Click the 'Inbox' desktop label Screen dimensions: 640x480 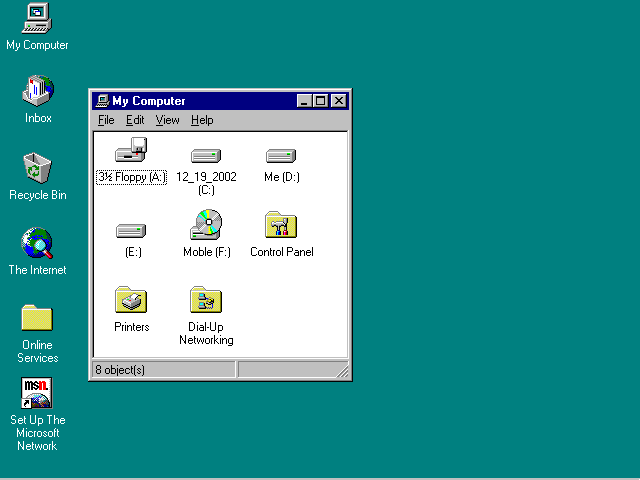(38, 118)
